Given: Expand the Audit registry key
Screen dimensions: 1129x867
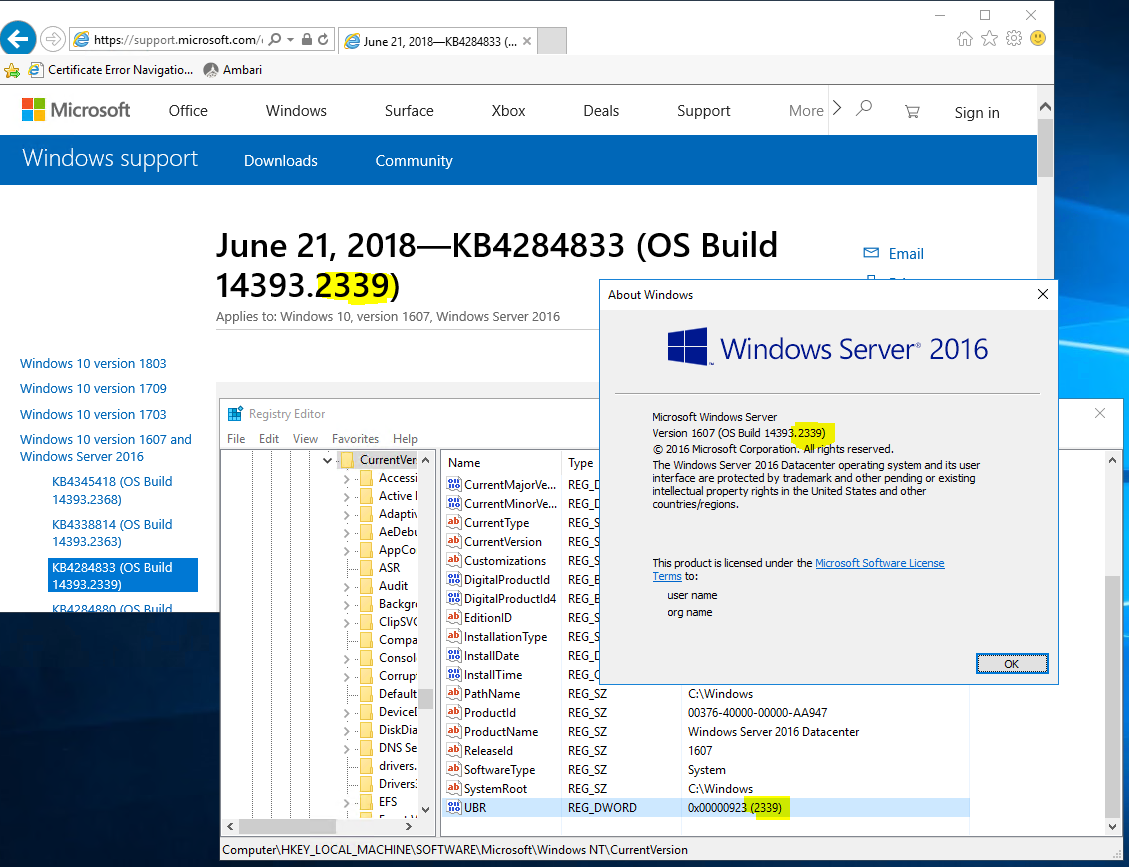Looking at the screenshot, I should (x=346, y=587).
